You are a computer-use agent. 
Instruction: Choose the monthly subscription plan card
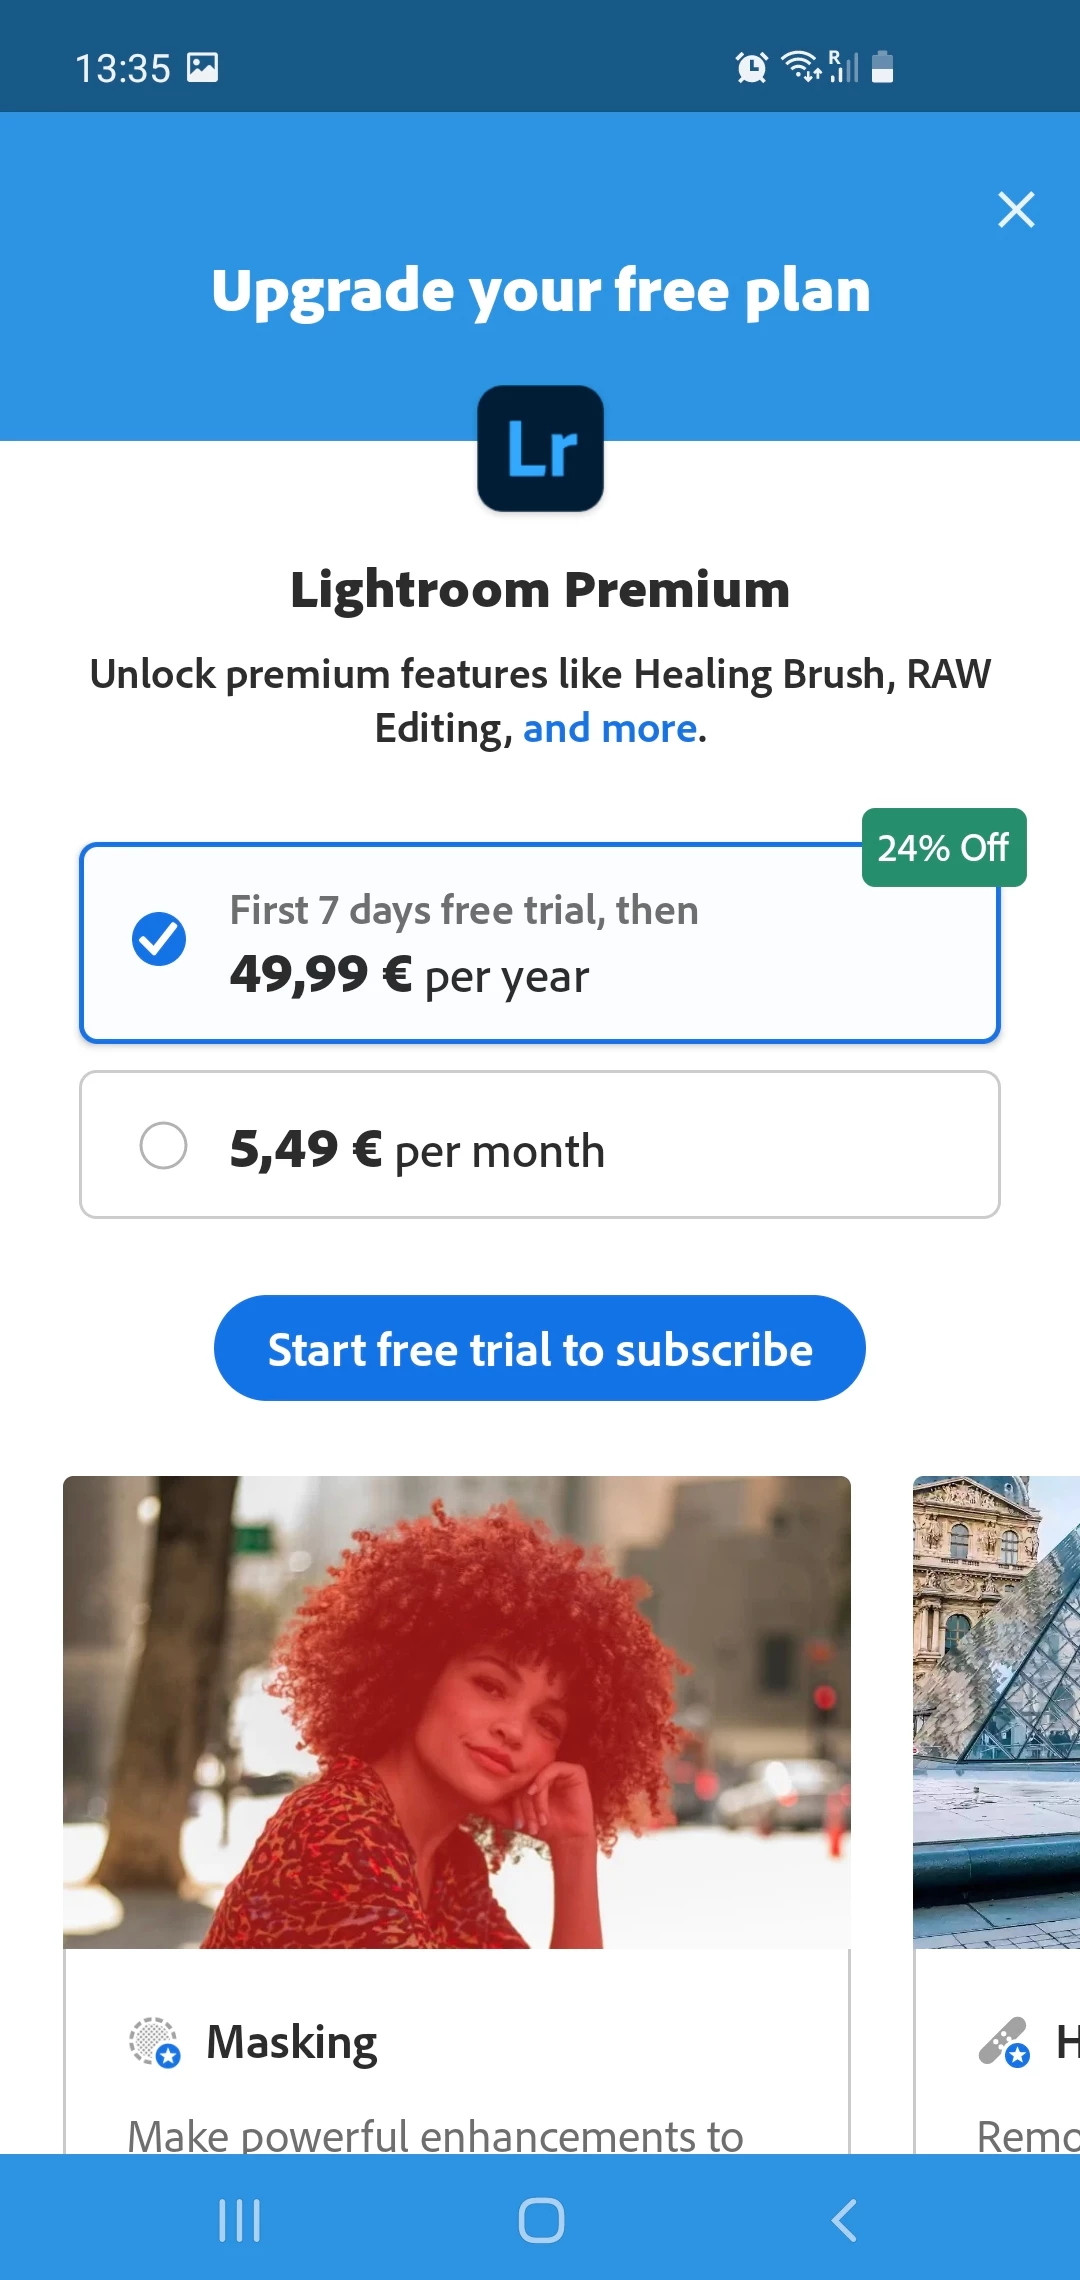pyautogui.click(x=540, y=1144)
